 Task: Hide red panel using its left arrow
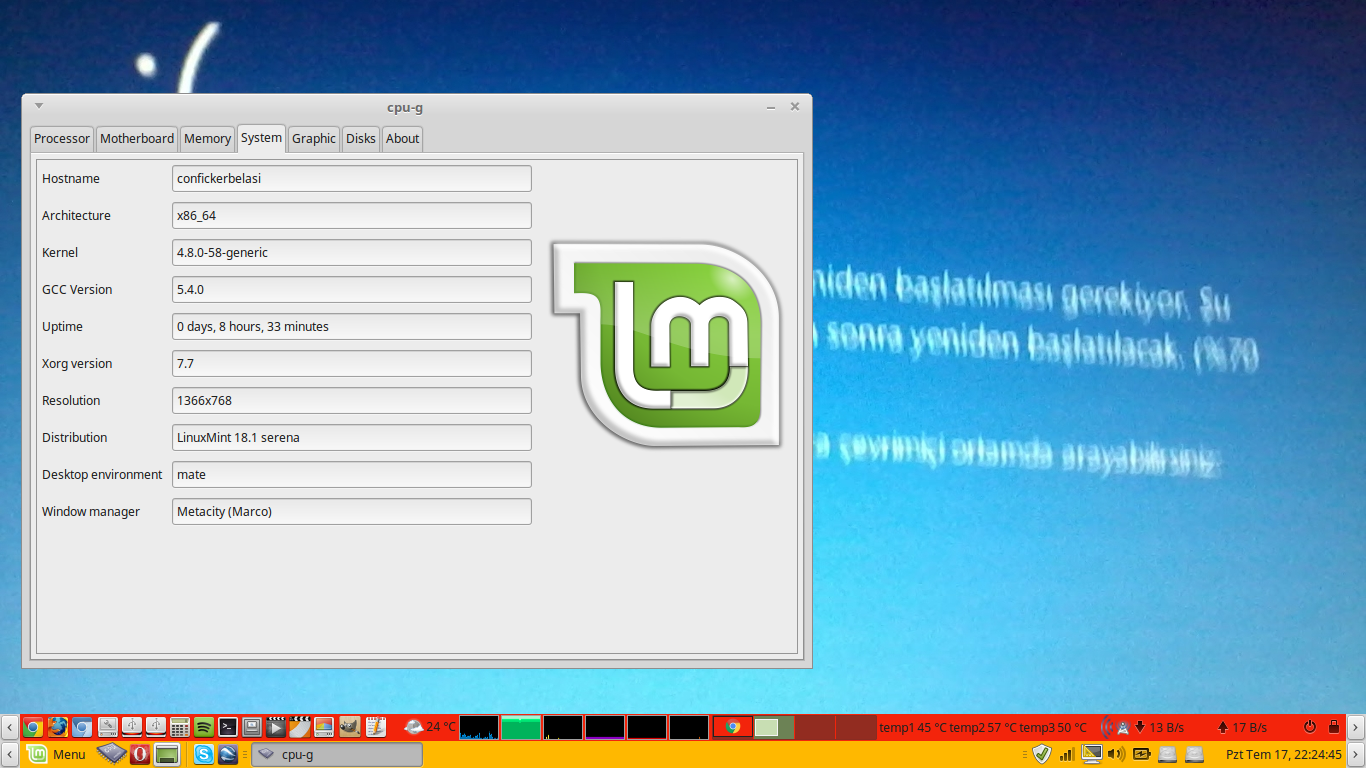(10, 727)
